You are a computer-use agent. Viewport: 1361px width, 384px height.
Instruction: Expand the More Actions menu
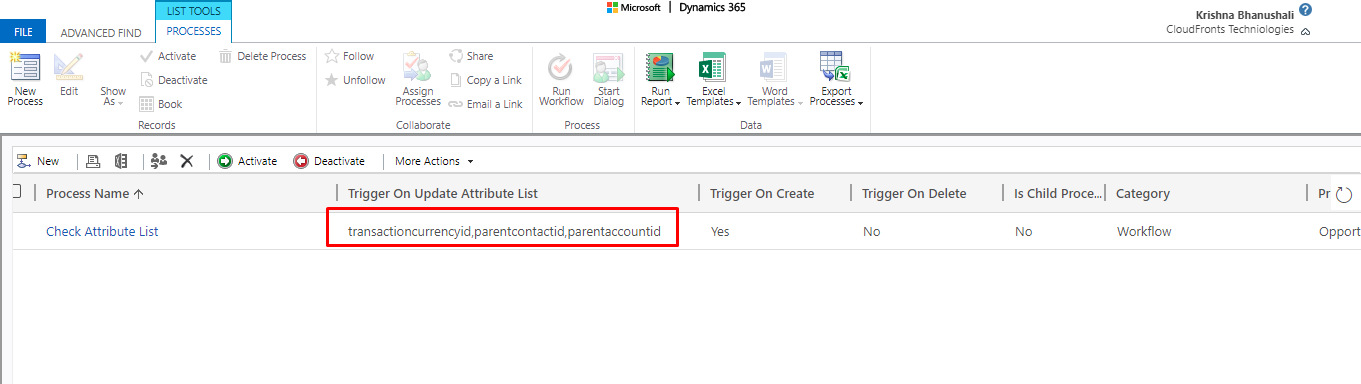click(x=434, y=161)
